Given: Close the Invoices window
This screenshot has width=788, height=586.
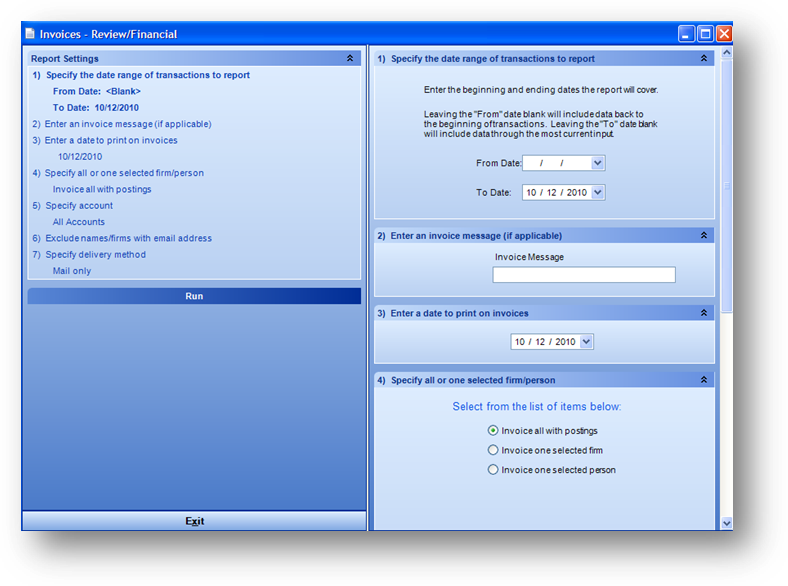Looking at the screenshot, I should [724, 34].
